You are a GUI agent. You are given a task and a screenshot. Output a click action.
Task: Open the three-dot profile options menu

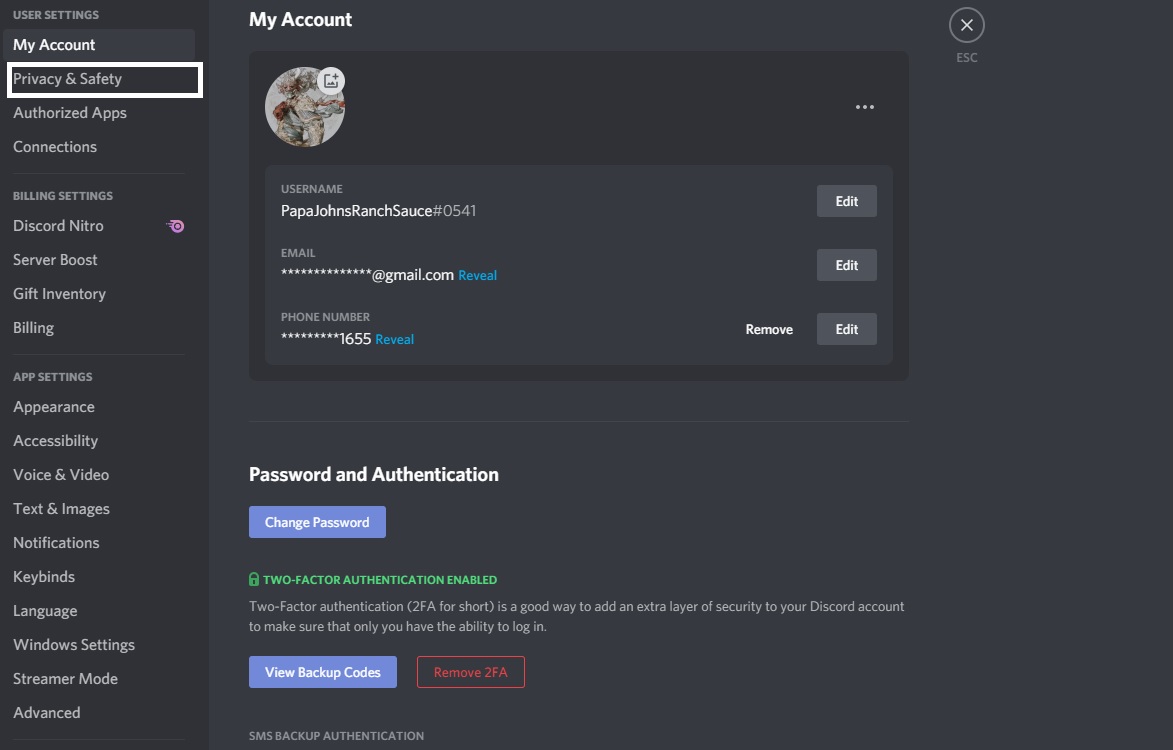coord(865,107)
